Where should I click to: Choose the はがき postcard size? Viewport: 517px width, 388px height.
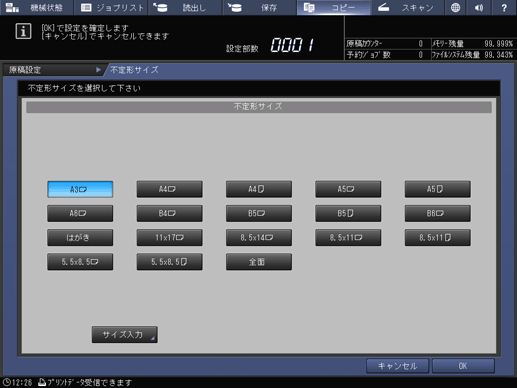(80, 237)
